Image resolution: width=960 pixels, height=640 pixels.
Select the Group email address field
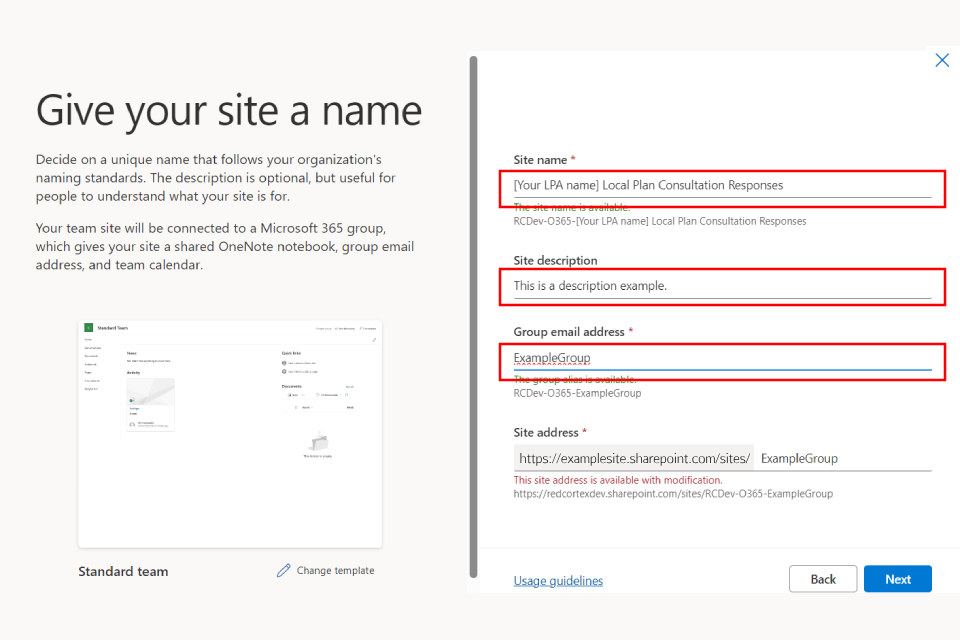pyautogui.click(x=722, y=358)
